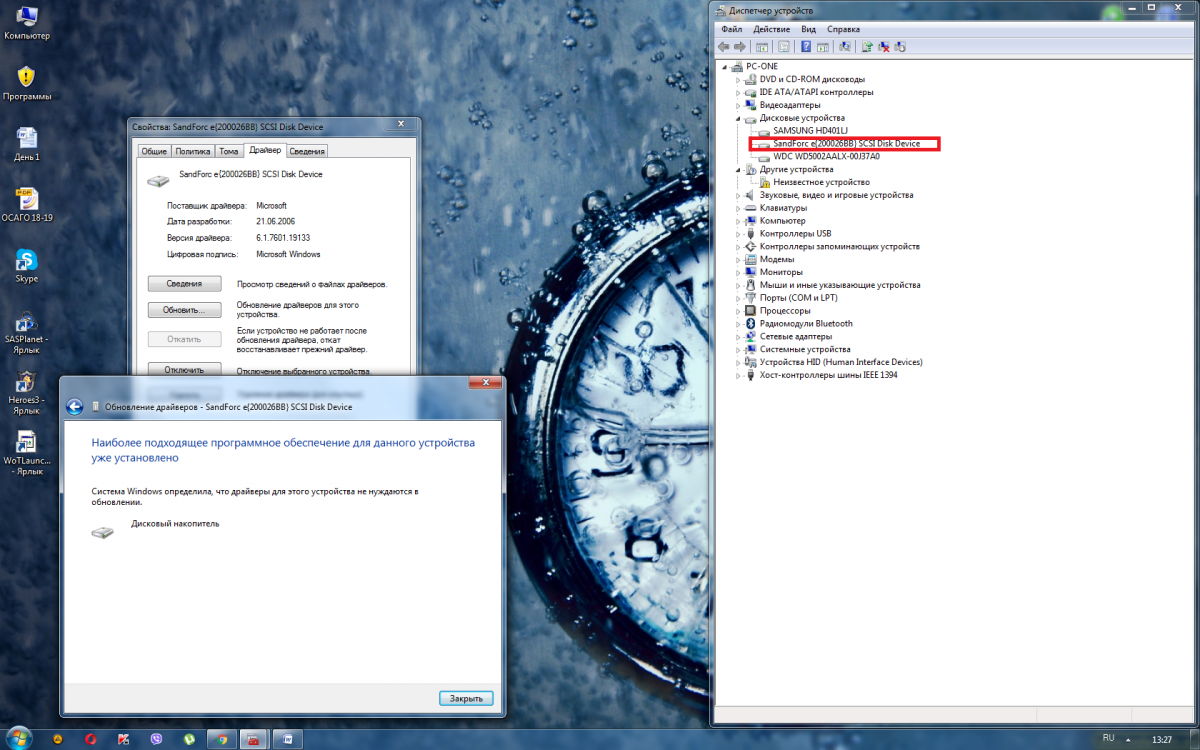Switch to Chrome from the taskbar
The image size is (1200, 750).
click(x=221, y=740)
